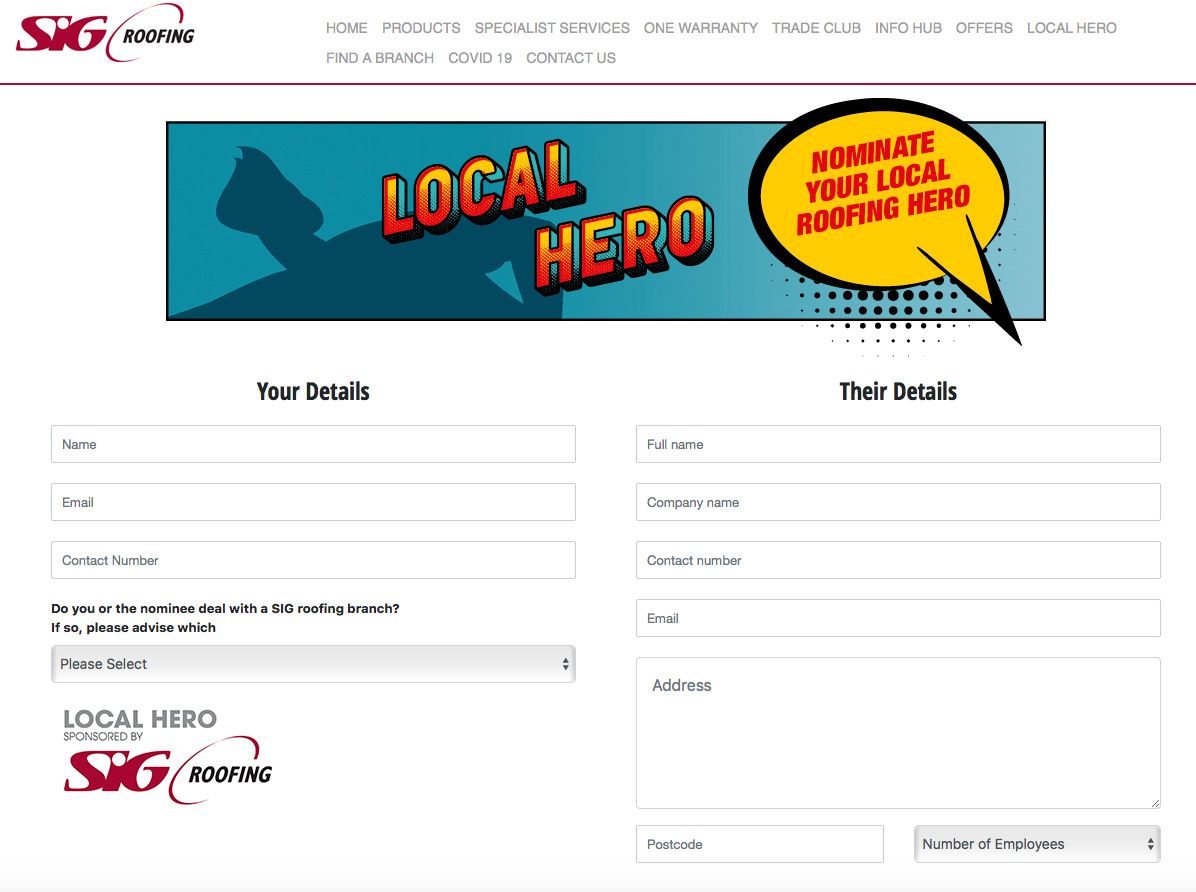This screenshot has height=892, width=1196.
Task: Visit the TRADE CLUB page
Action: click(x=816, y=28)
